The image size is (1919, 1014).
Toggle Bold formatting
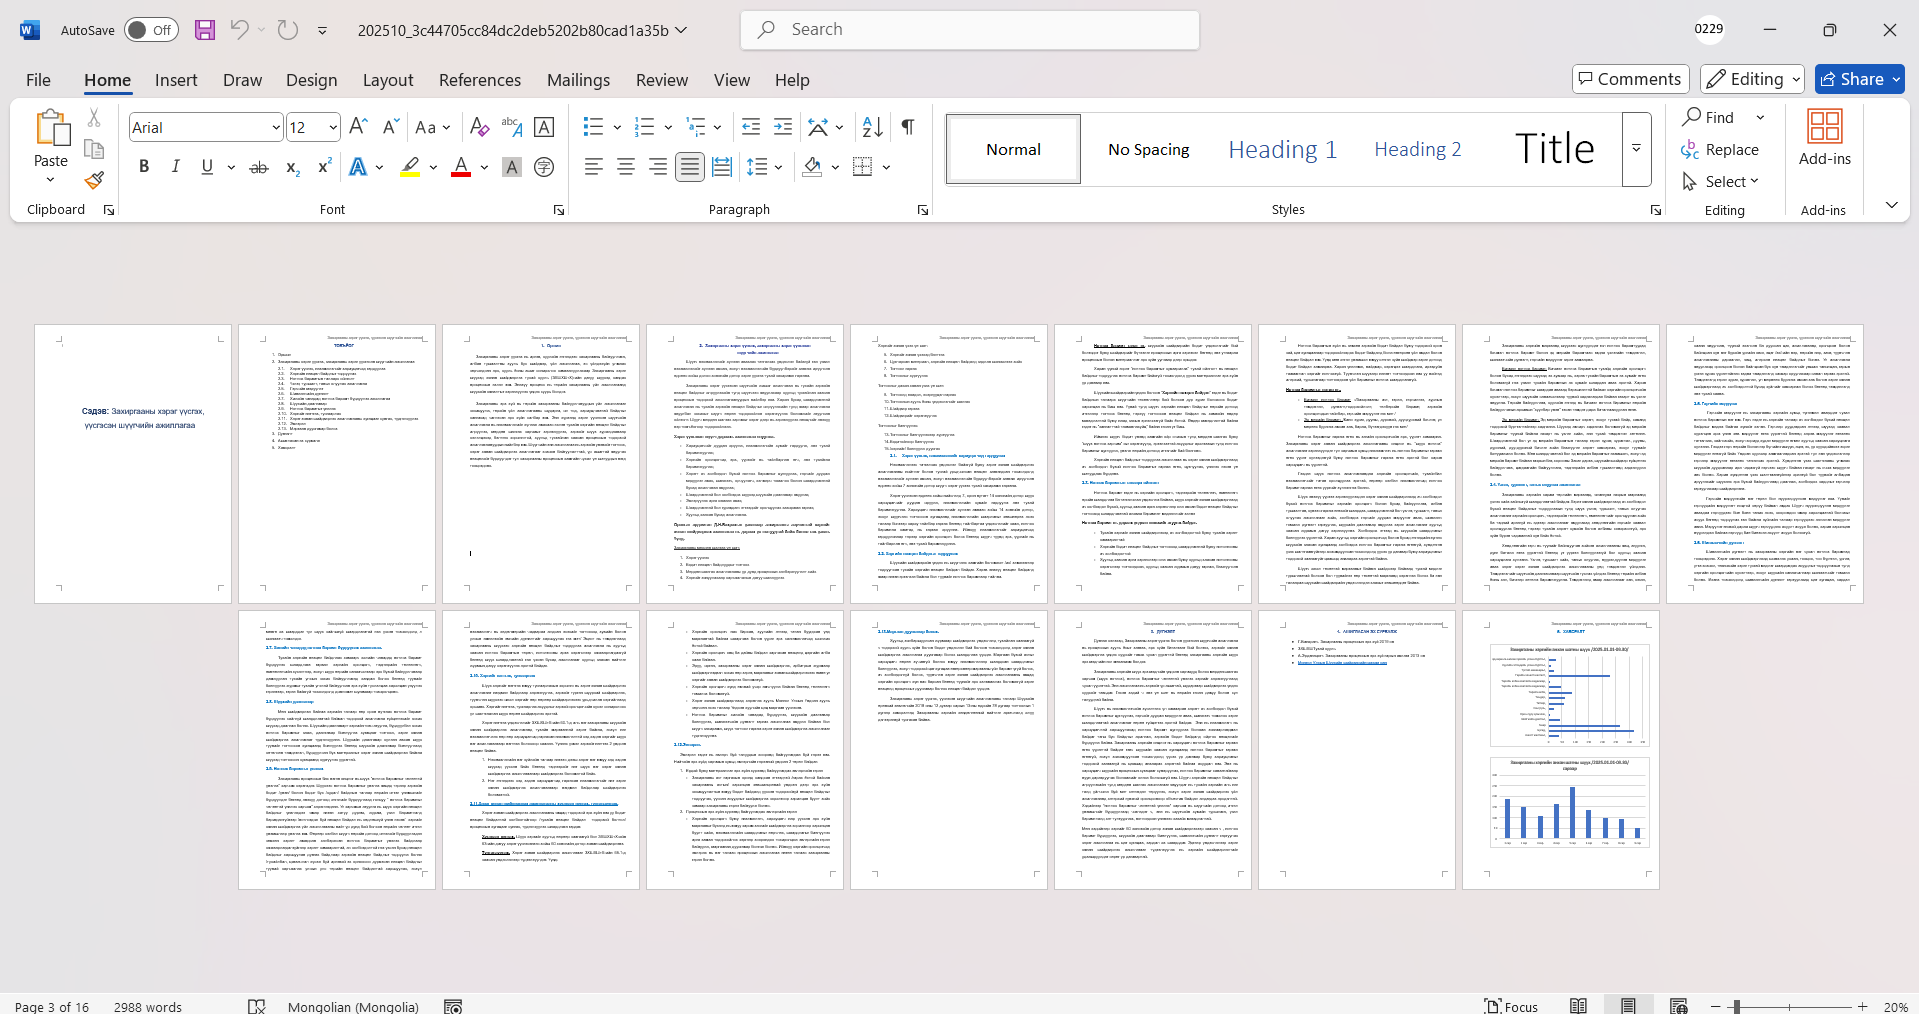144,167
